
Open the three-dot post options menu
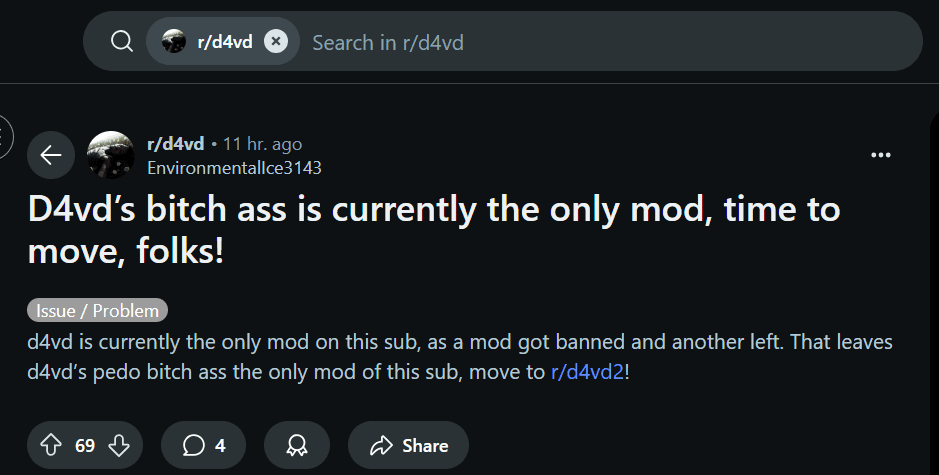[881, 155]
